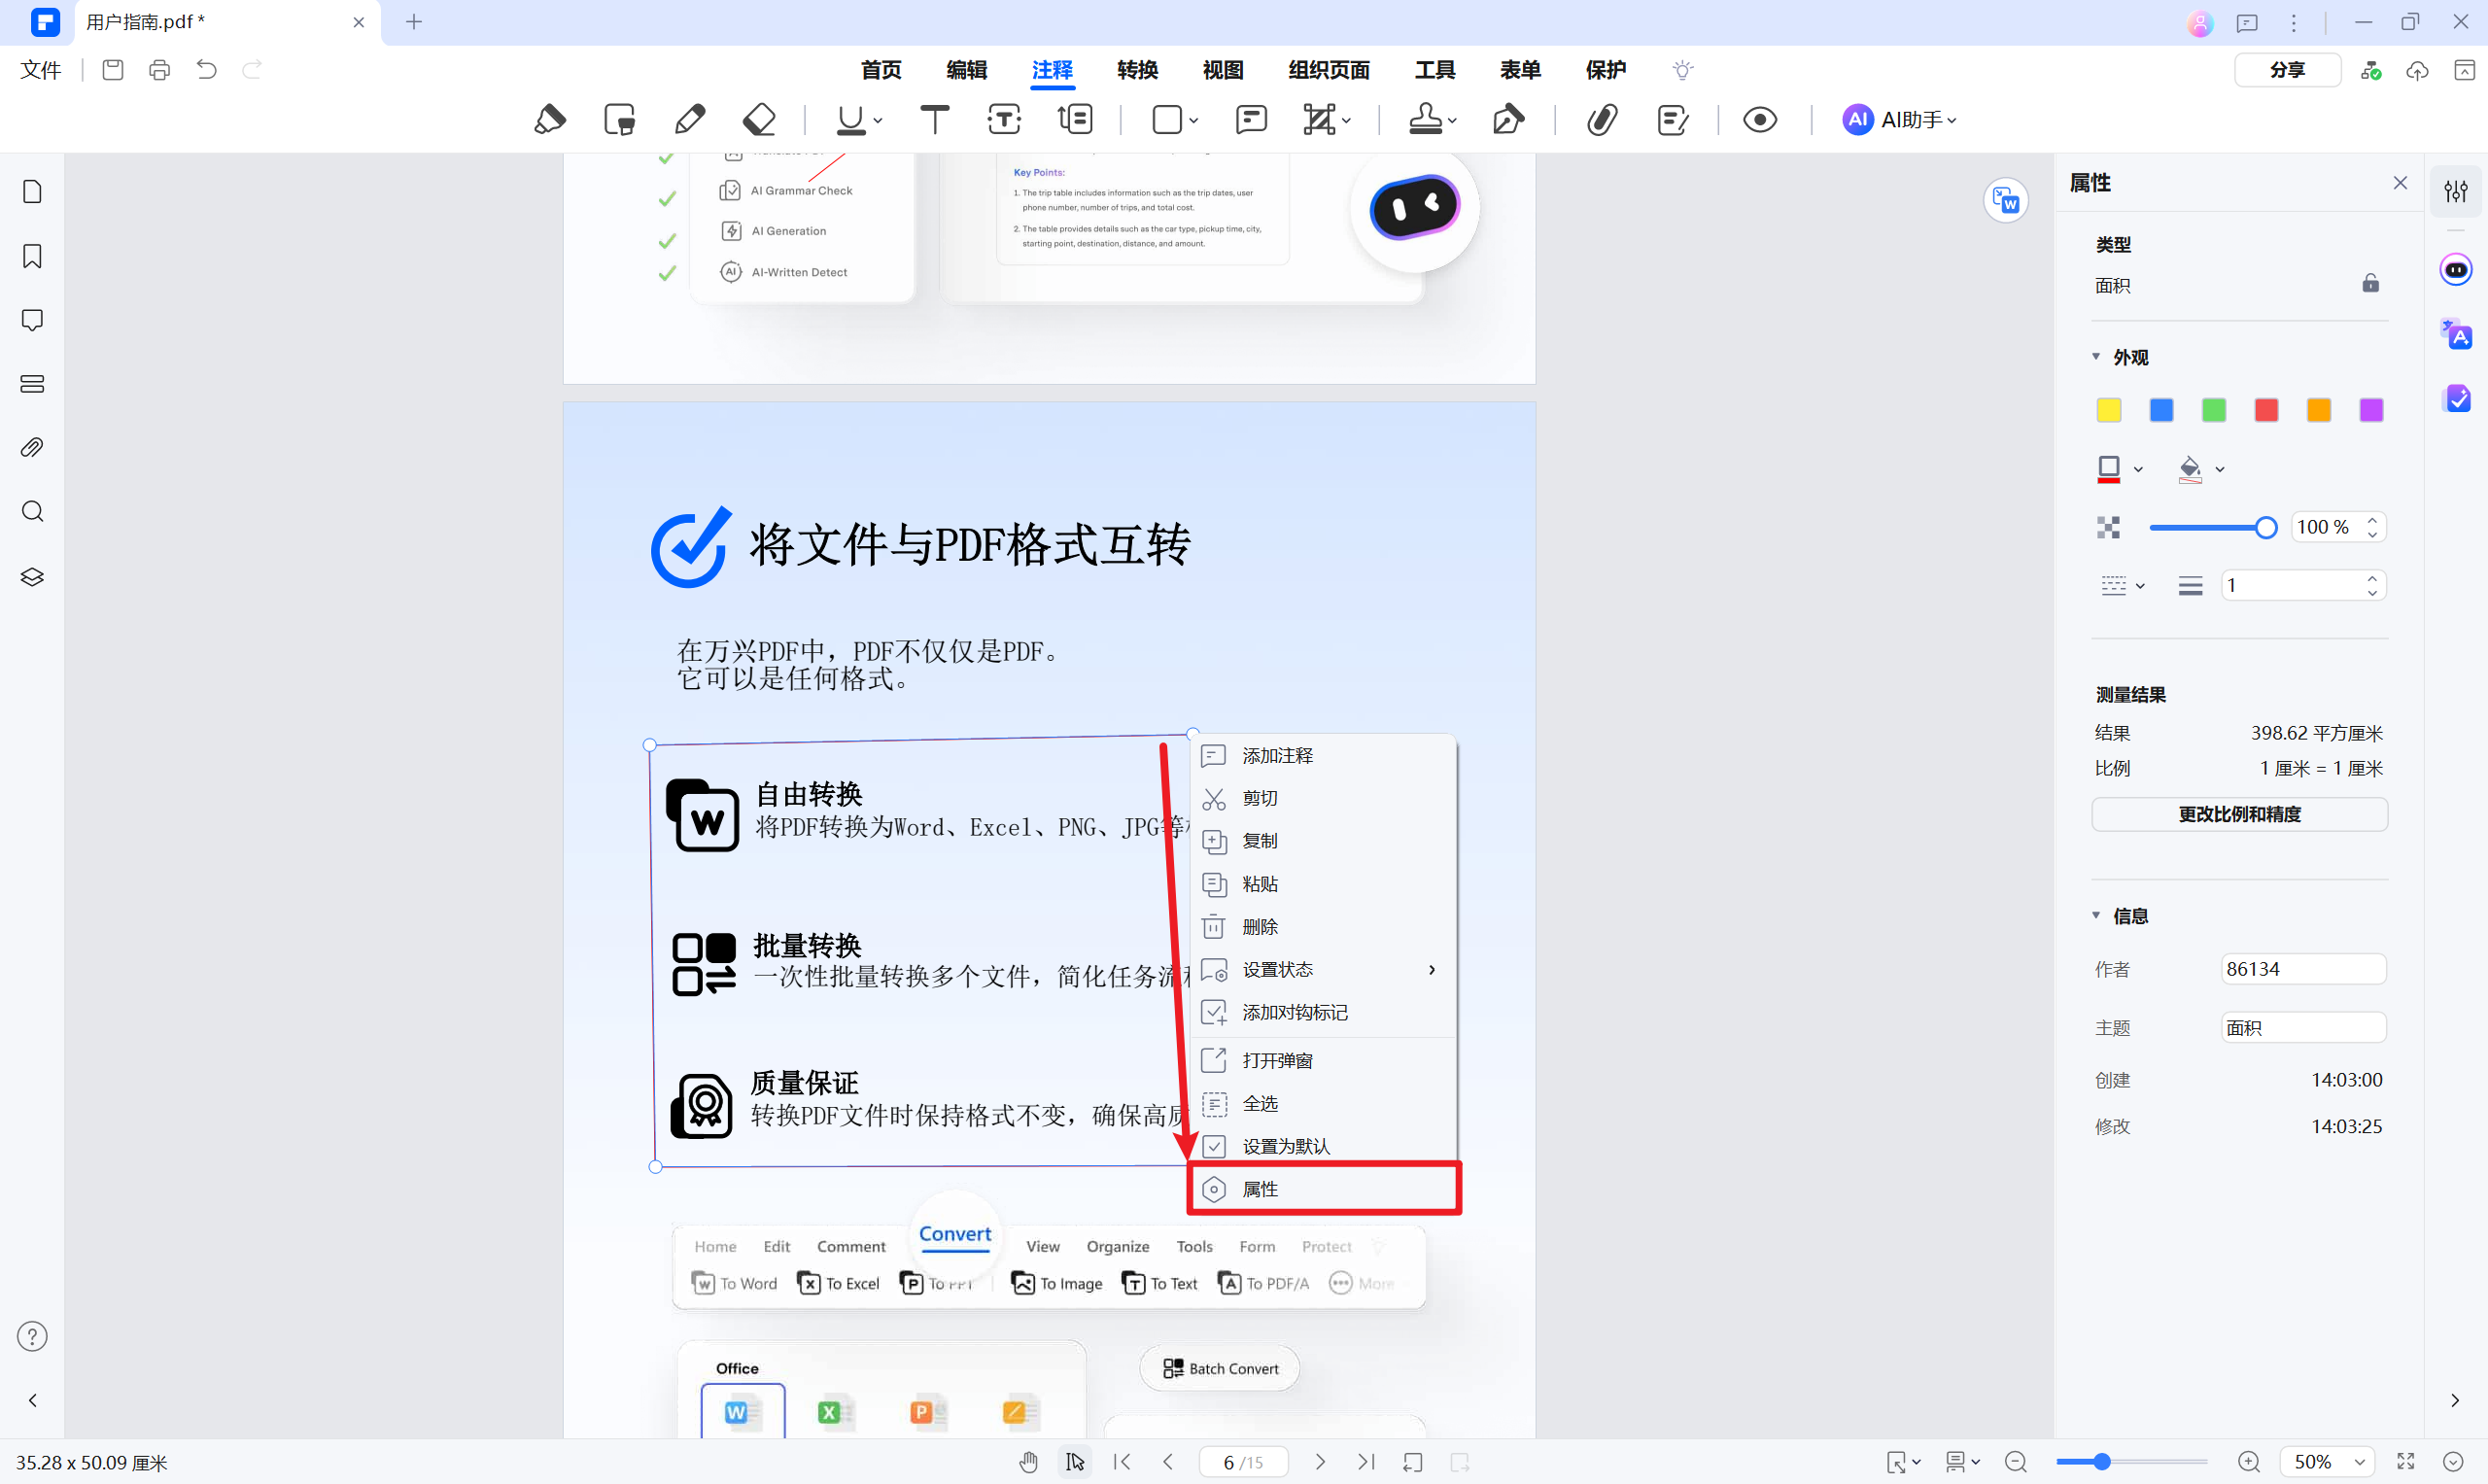Select the Highlighter tool in the toolbar
Screen dimensions: 2488x1484
click(x=551, y=119)
